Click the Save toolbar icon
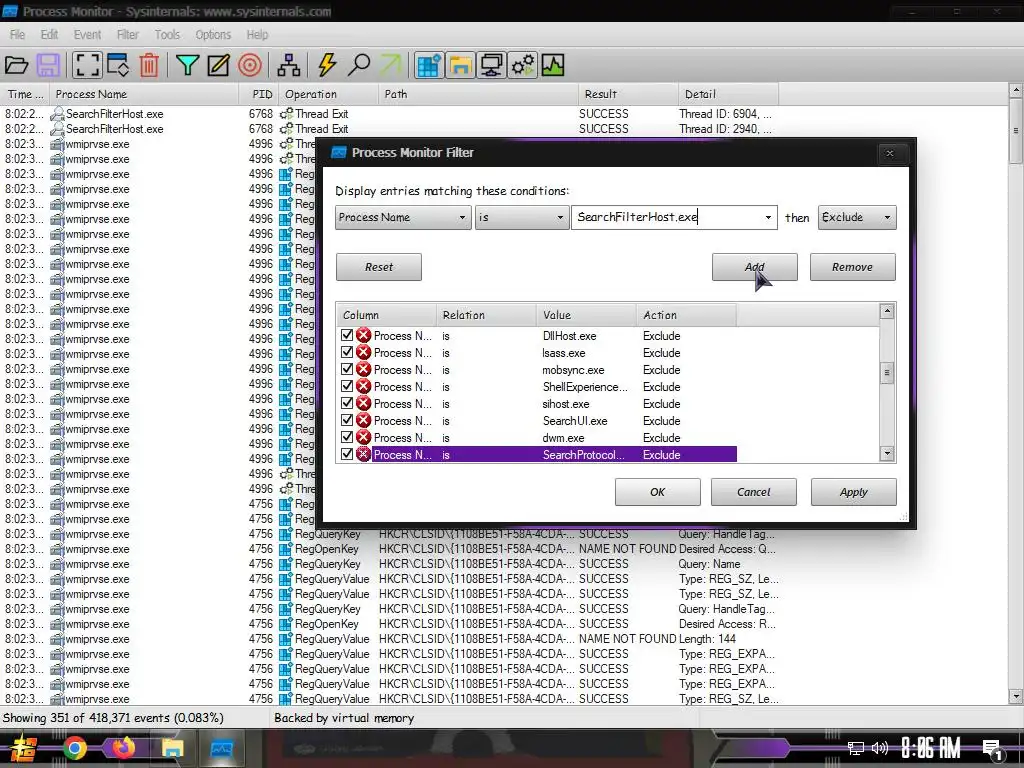1024x768 pixels. coord(48,65)
